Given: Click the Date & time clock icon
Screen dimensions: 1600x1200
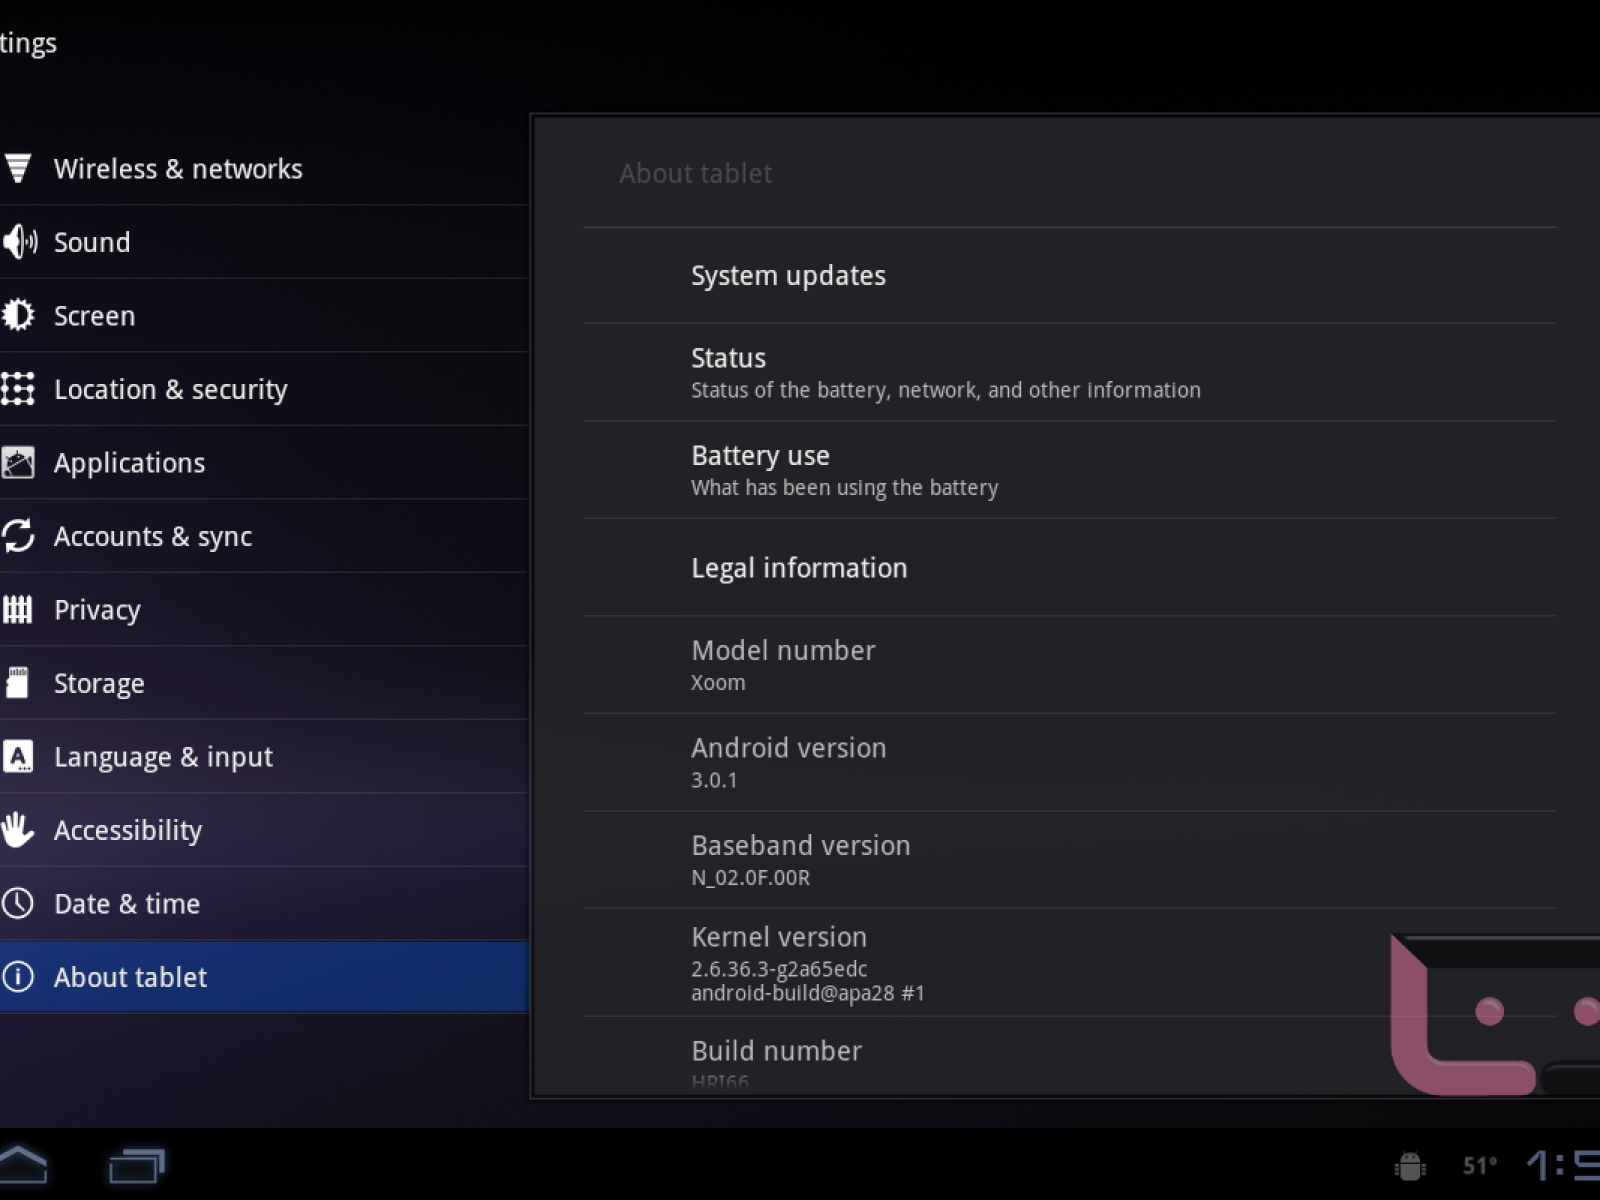Looking at the screenshot, I should (x=18, y=904).
